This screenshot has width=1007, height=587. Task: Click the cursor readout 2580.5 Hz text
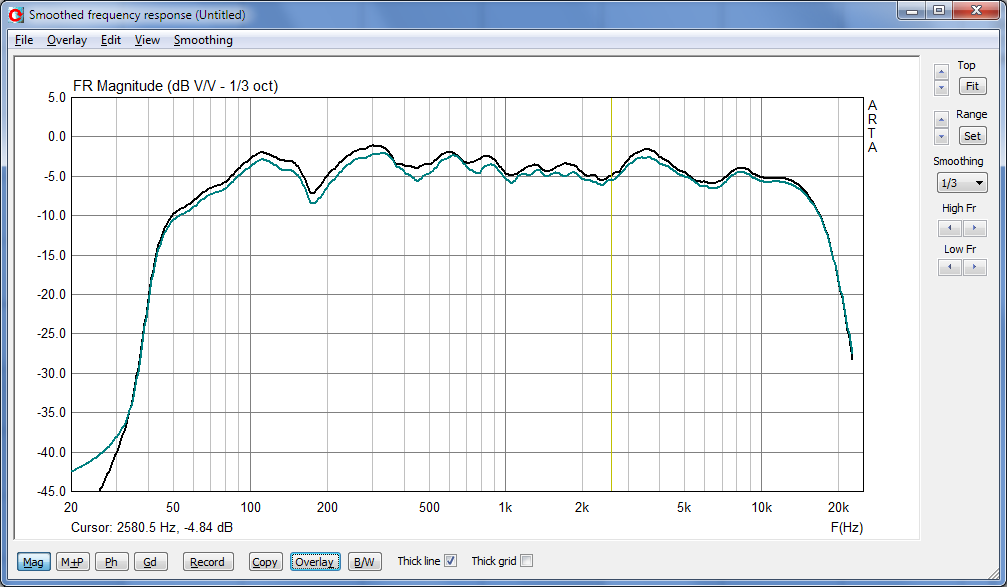(x=152, y=528)
